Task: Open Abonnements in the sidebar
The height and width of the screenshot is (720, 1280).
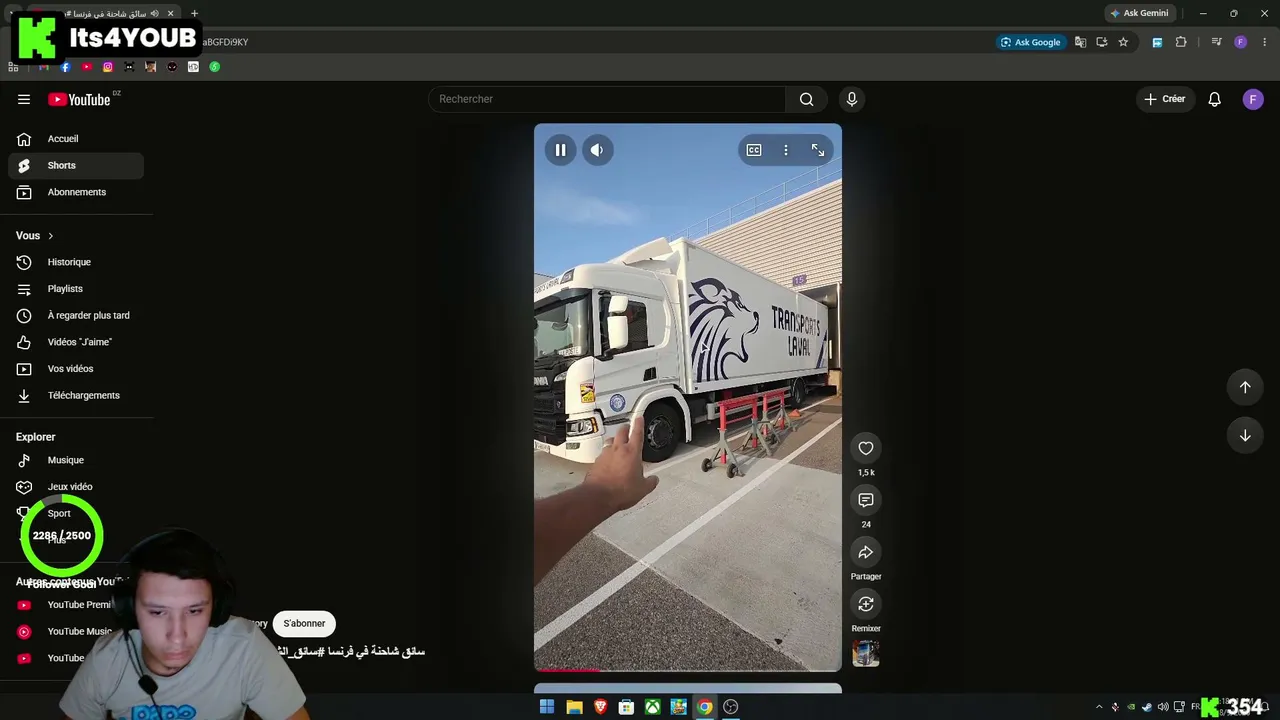Action: tap(76, 192)
